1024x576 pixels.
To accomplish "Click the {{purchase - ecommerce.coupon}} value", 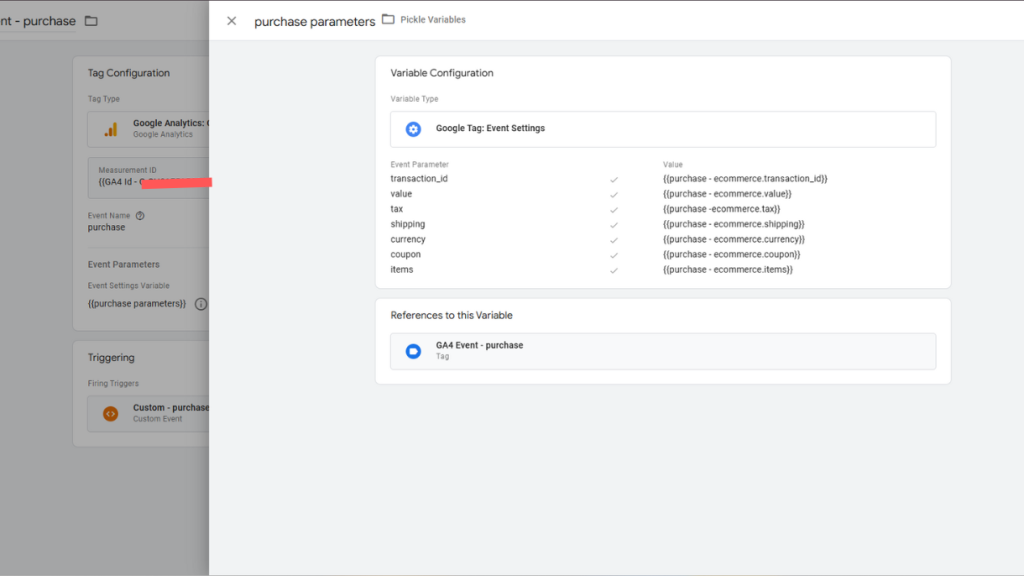I will coord(731,254).
